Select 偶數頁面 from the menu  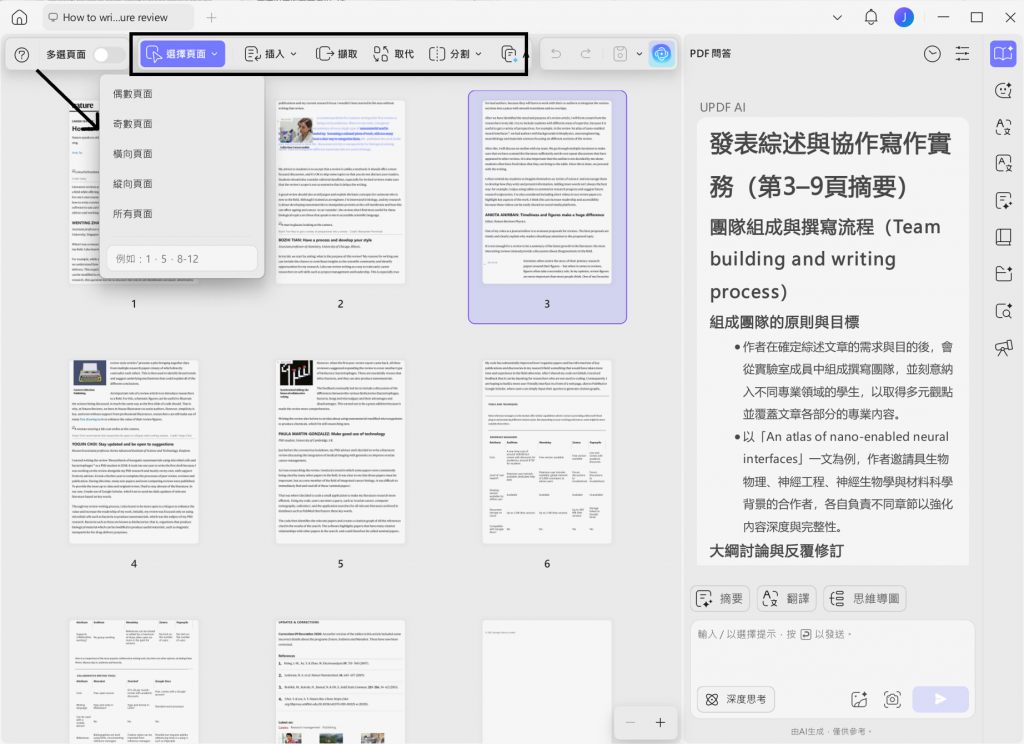click(133, 94)
